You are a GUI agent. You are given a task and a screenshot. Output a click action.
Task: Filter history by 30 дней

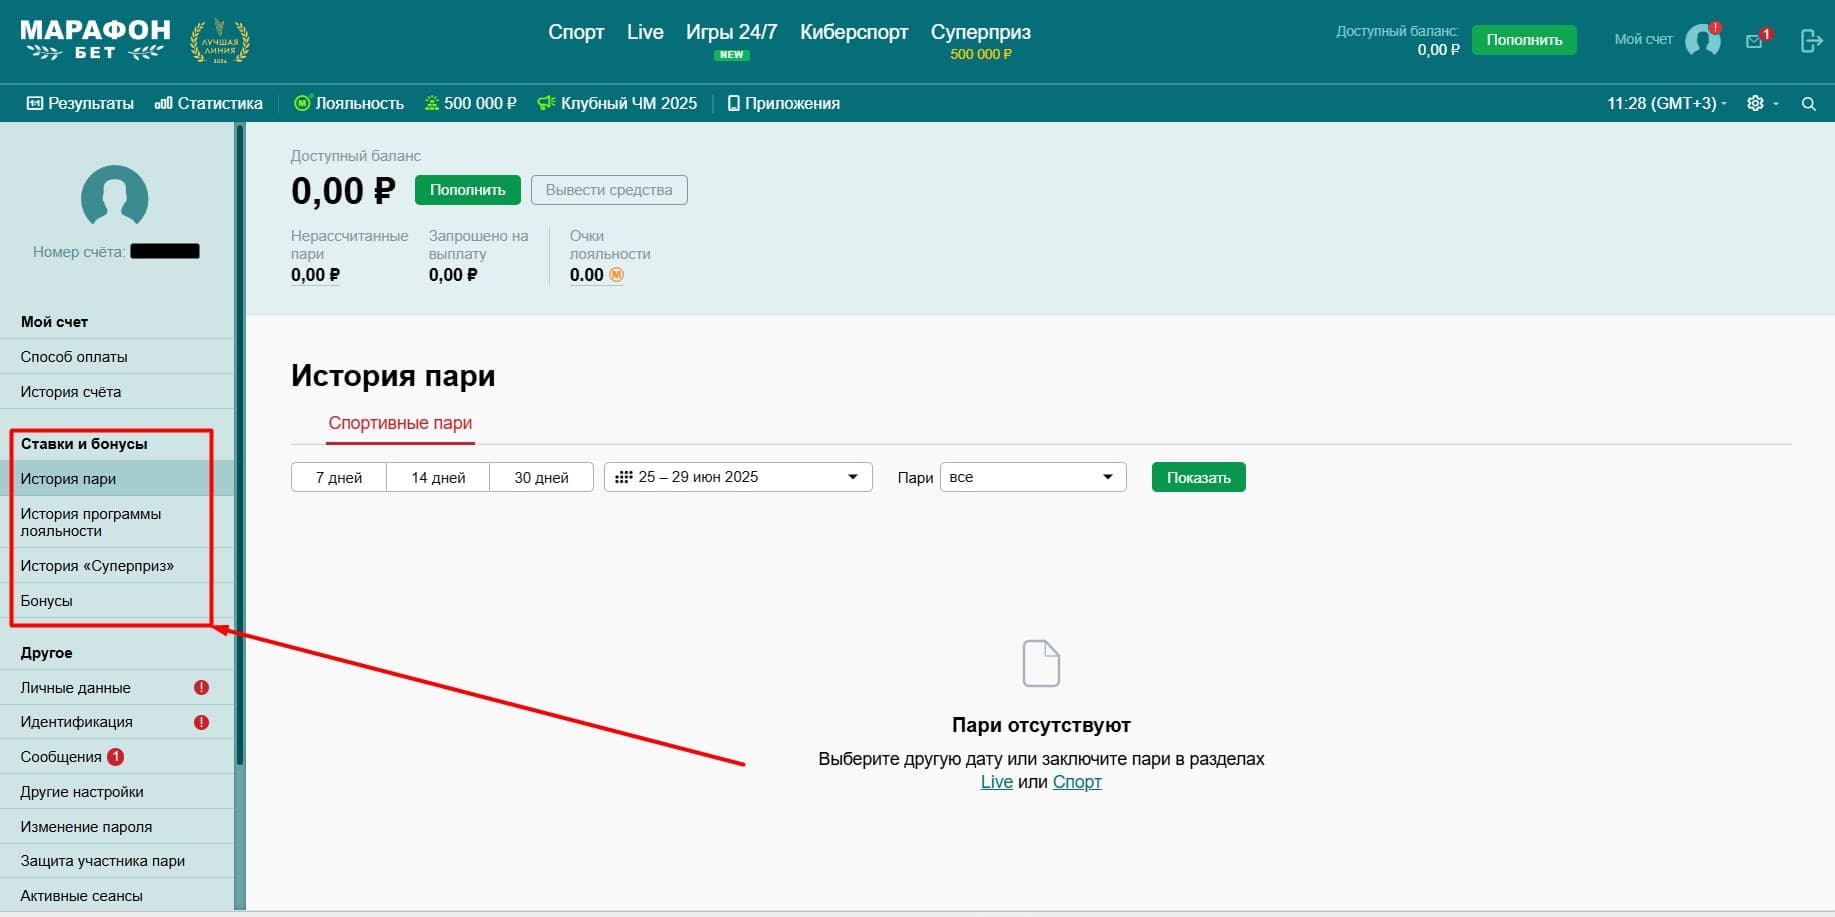pos(541,477)
